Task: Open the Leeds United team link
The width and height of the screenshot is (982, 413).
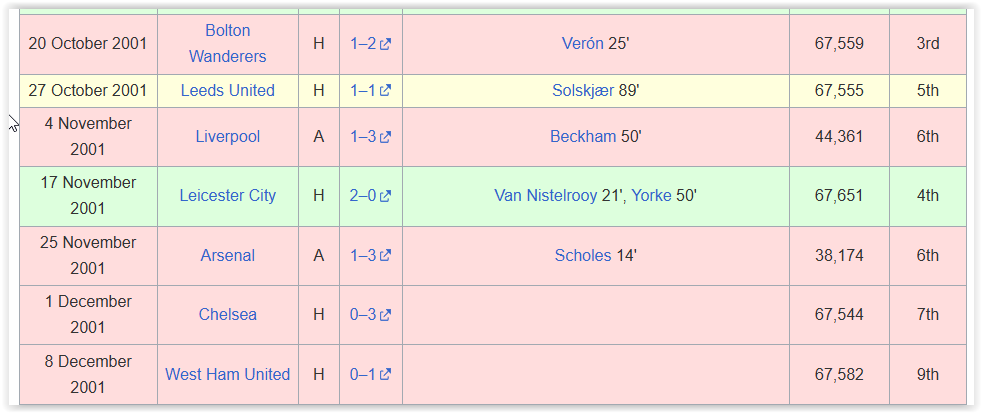Action: 228,90
